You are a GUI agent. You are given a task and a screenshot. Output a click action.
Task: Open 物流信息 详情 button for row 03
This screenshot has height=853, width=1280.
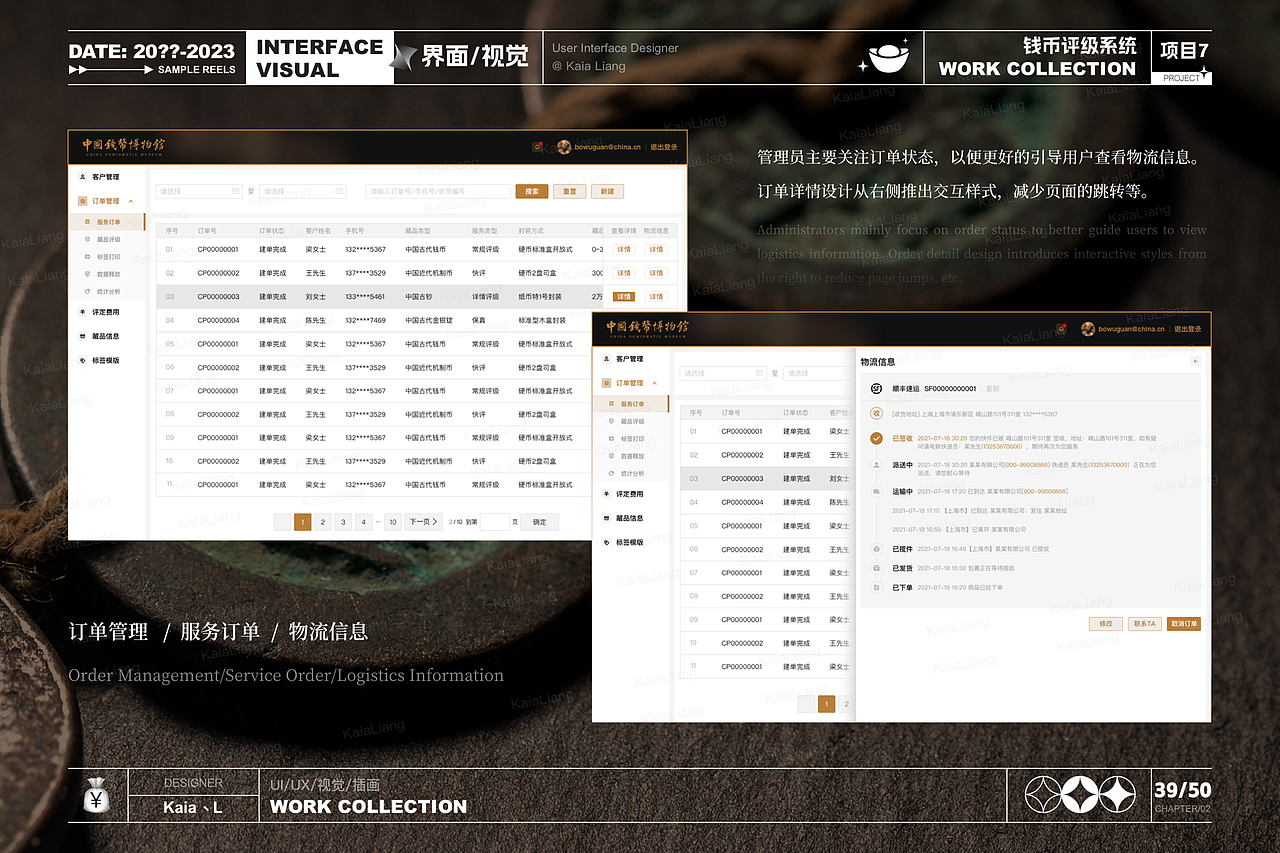point(656,297)
